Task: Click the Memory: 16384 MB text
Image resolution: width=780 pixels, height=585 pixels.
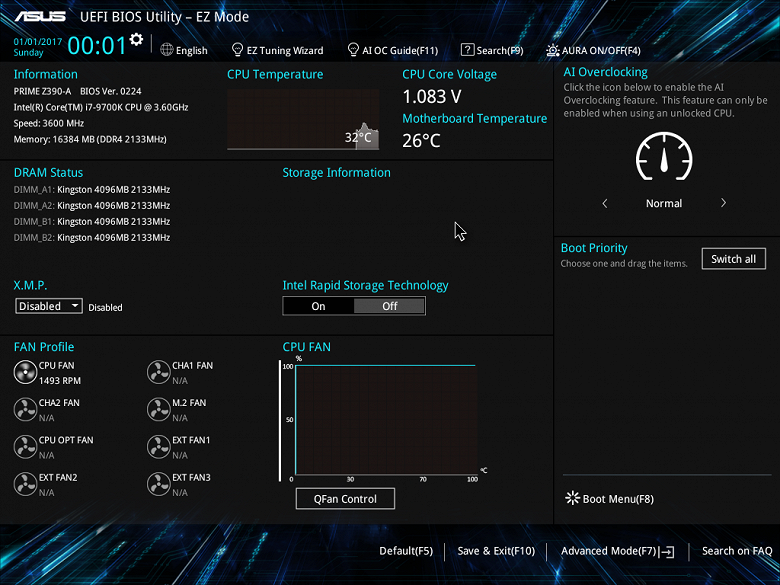Action: coord(90,139)
